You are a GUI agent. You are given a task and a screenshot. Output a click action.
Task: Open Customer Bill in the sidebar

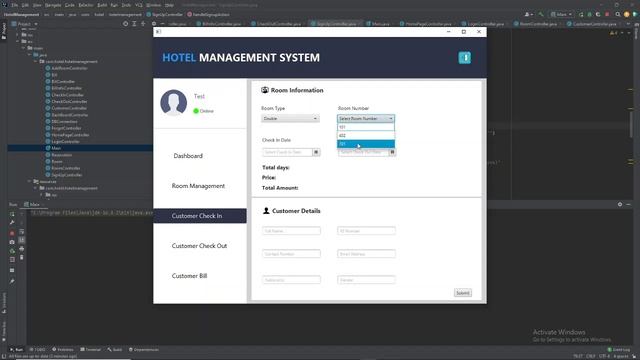(189, 276)
